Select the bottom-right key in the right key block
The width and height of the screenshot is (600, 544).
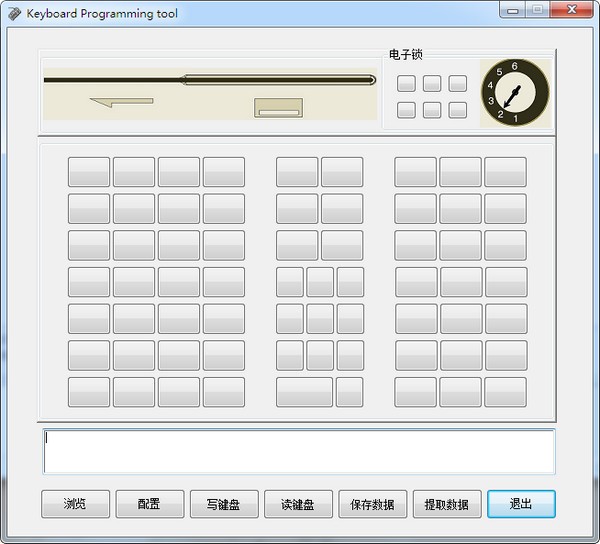(505, 392)
